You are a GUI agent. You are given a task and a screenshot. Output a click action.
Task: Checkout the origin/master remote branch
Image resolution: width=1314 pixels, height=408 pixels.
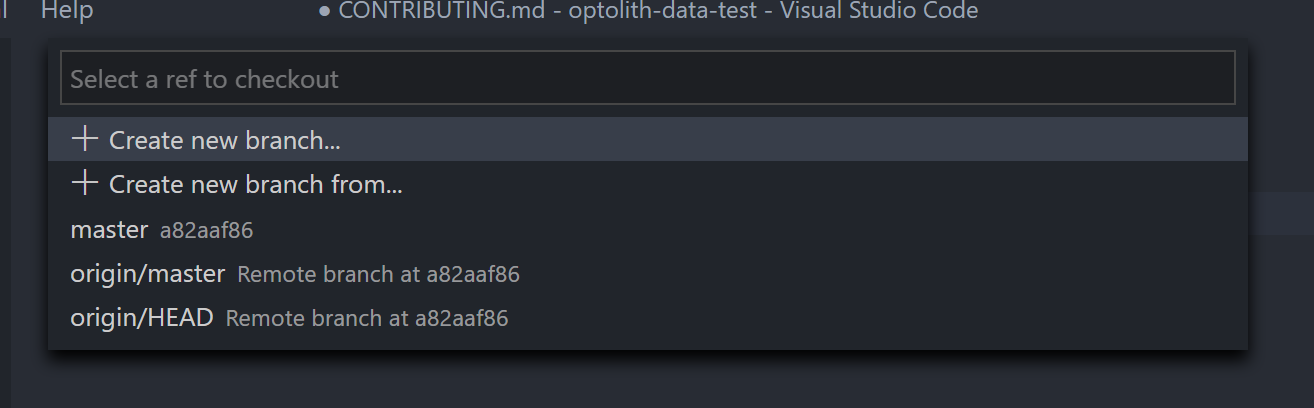point(648,273)
